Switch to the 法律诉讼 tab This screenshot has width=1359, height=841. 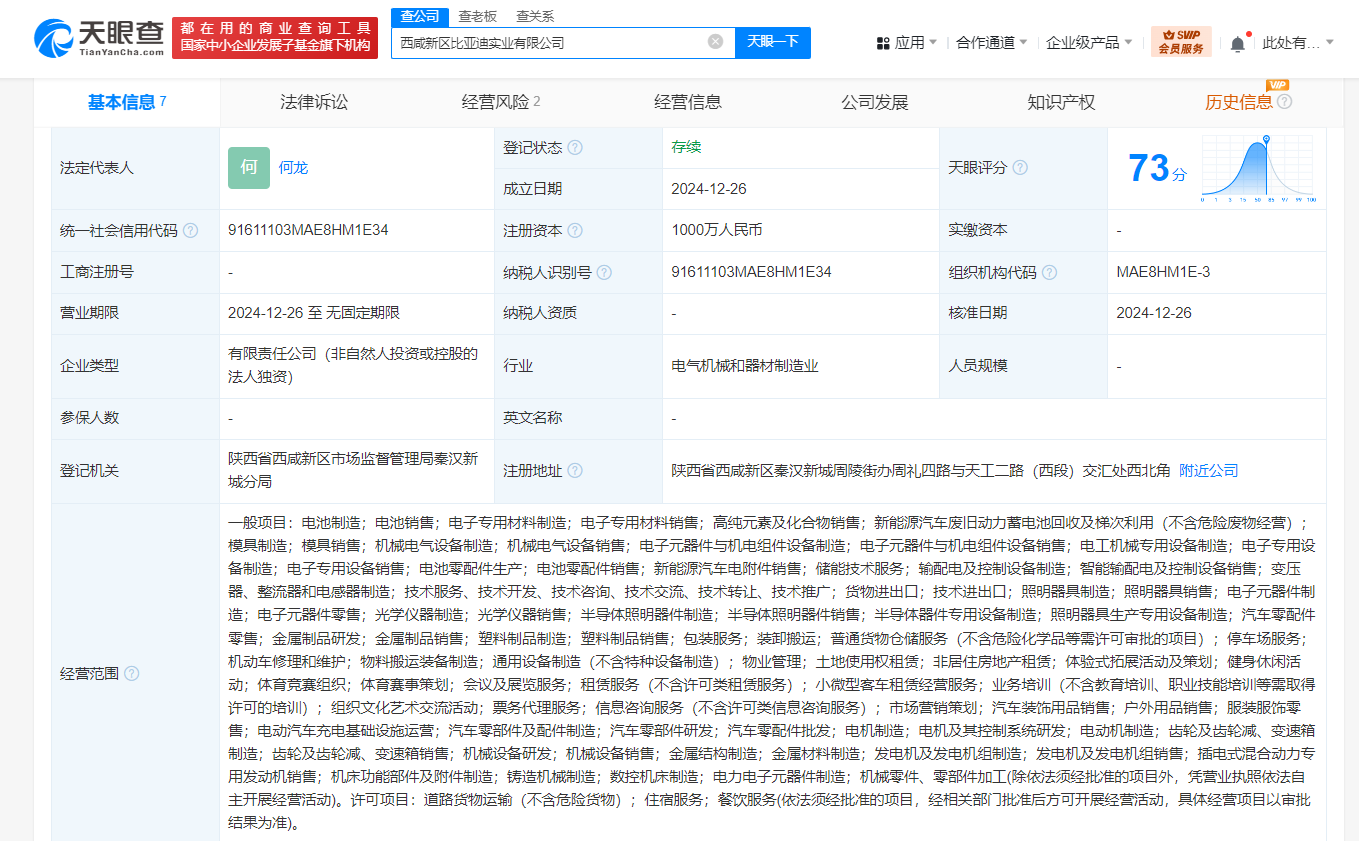pyautogui.click(x=314, y=102)
